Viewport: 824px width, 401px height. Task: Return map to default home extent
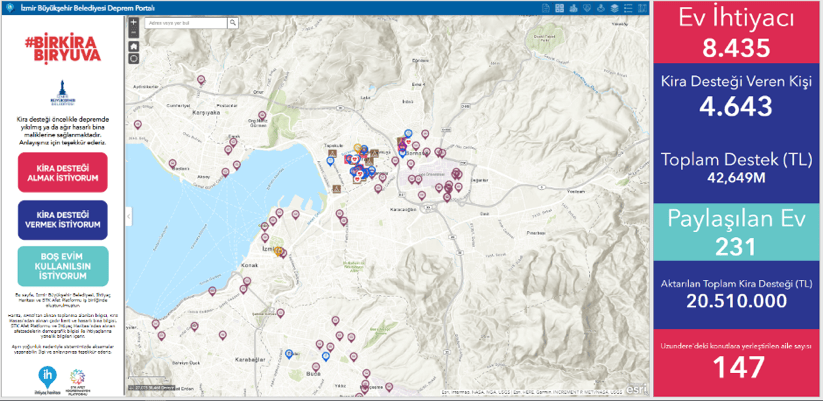[133, 46]
